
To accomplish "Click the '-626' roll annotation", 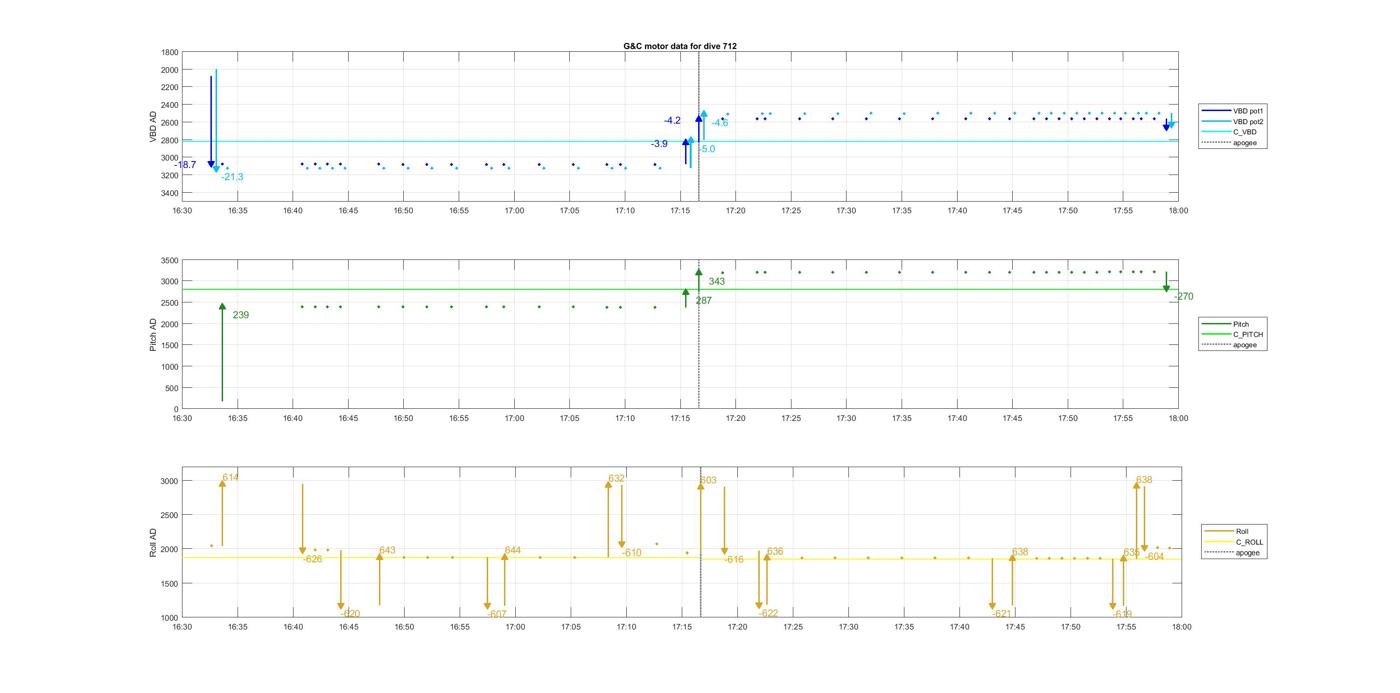I will (313, 559).
